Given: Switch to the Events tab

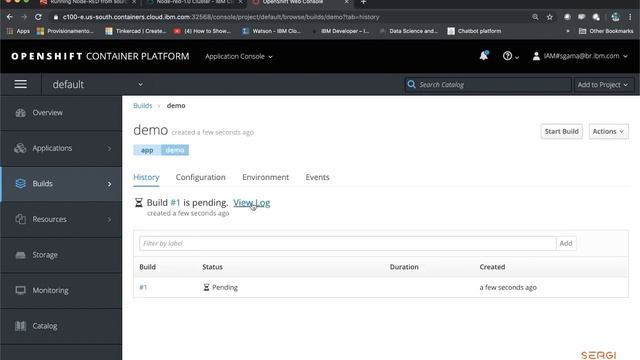Looking at the screenshot, I should click(x=317, y=177).
